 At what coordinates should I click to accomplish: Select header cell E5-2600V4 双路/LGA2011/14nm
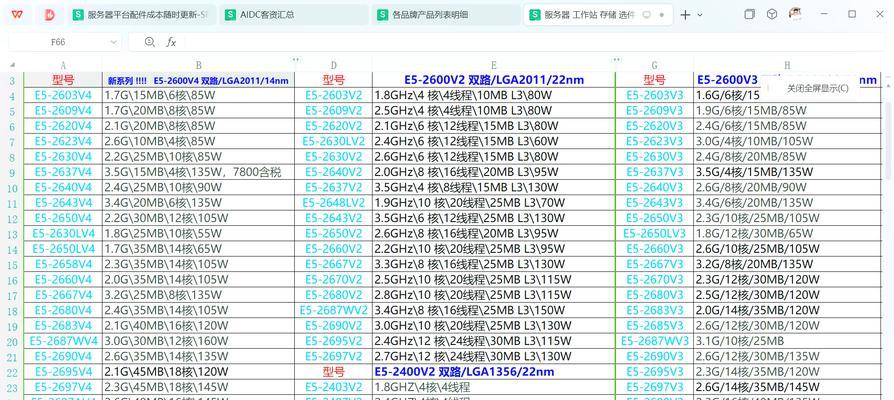(198, 80)
